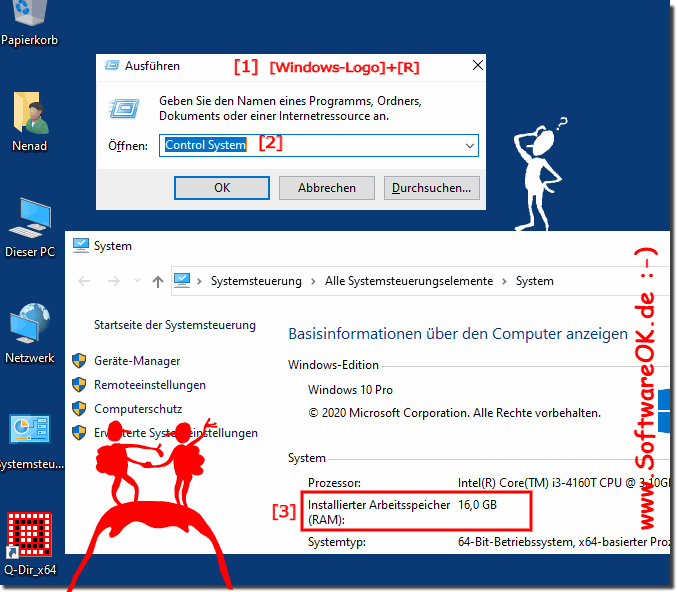
Task: Click the Prozessor: label
Action: (x=334, y=483)
